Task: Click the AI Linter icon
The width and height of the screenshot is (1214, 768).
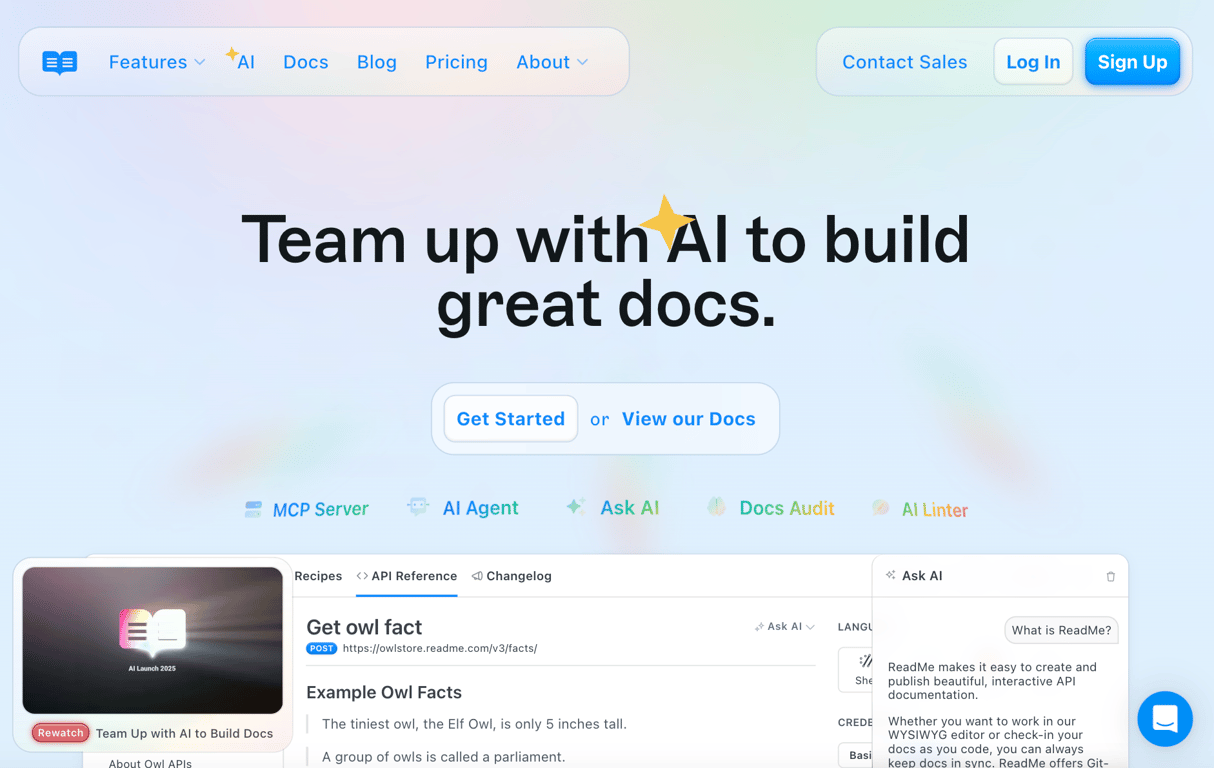Action: (x=880, y=509)
